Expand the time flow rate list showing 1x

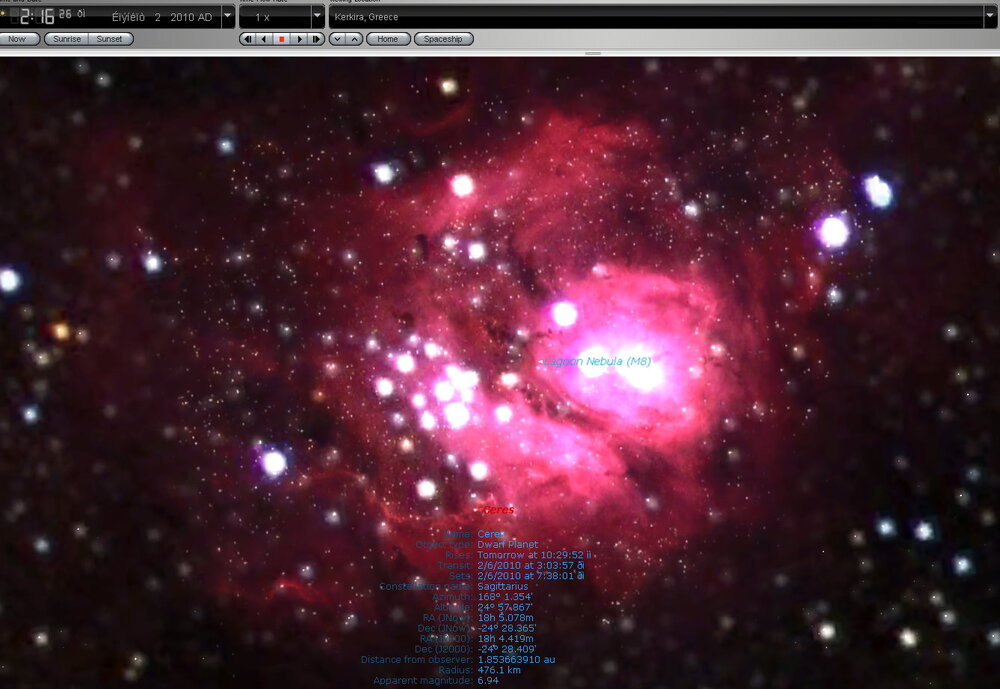(x=318, y=14)
